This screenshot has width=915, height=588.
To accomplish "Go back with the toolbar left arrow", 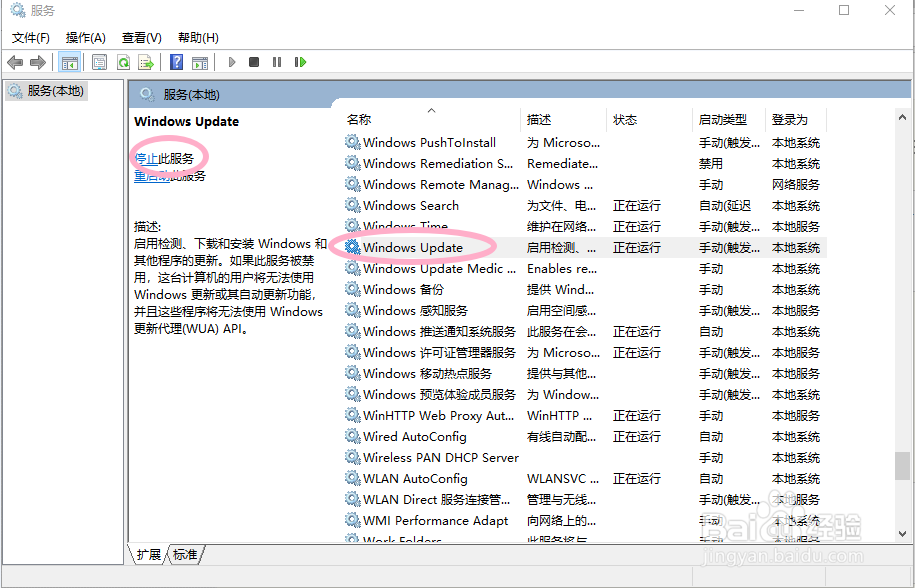I will point(15,62).
